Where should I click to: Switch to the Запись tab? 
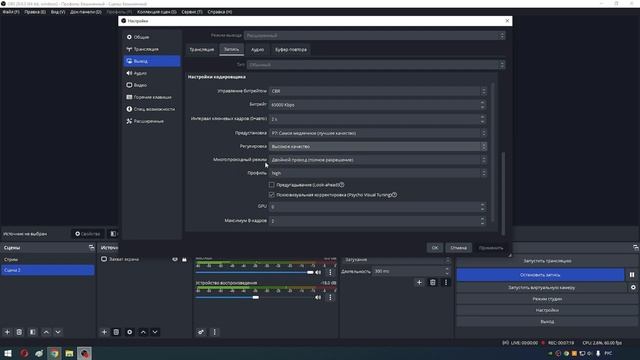click(231, 49)
